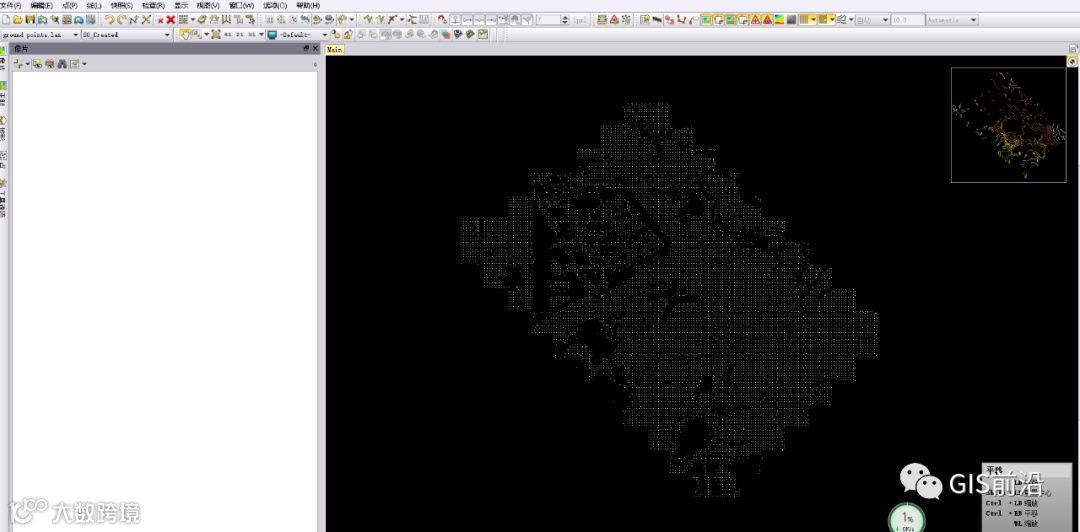This screenshot has width=1080, height=532.
Task: Open the 点(P) menu
Action: click(70, 6)
